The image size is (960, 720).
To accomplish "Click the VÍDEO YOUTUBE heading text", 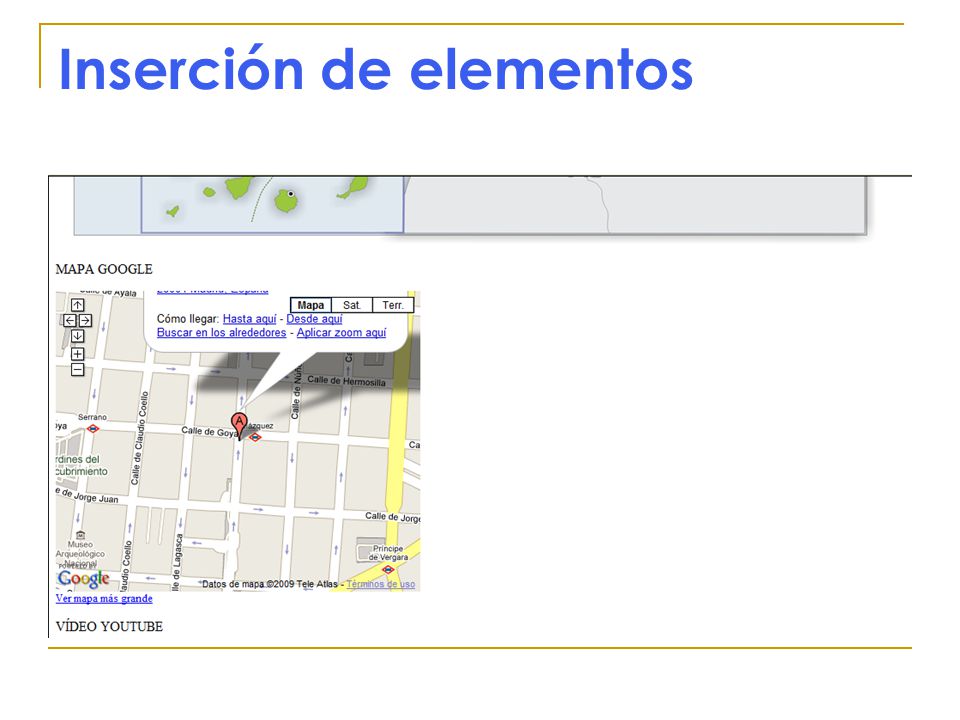I will click(x=109, y=626).
